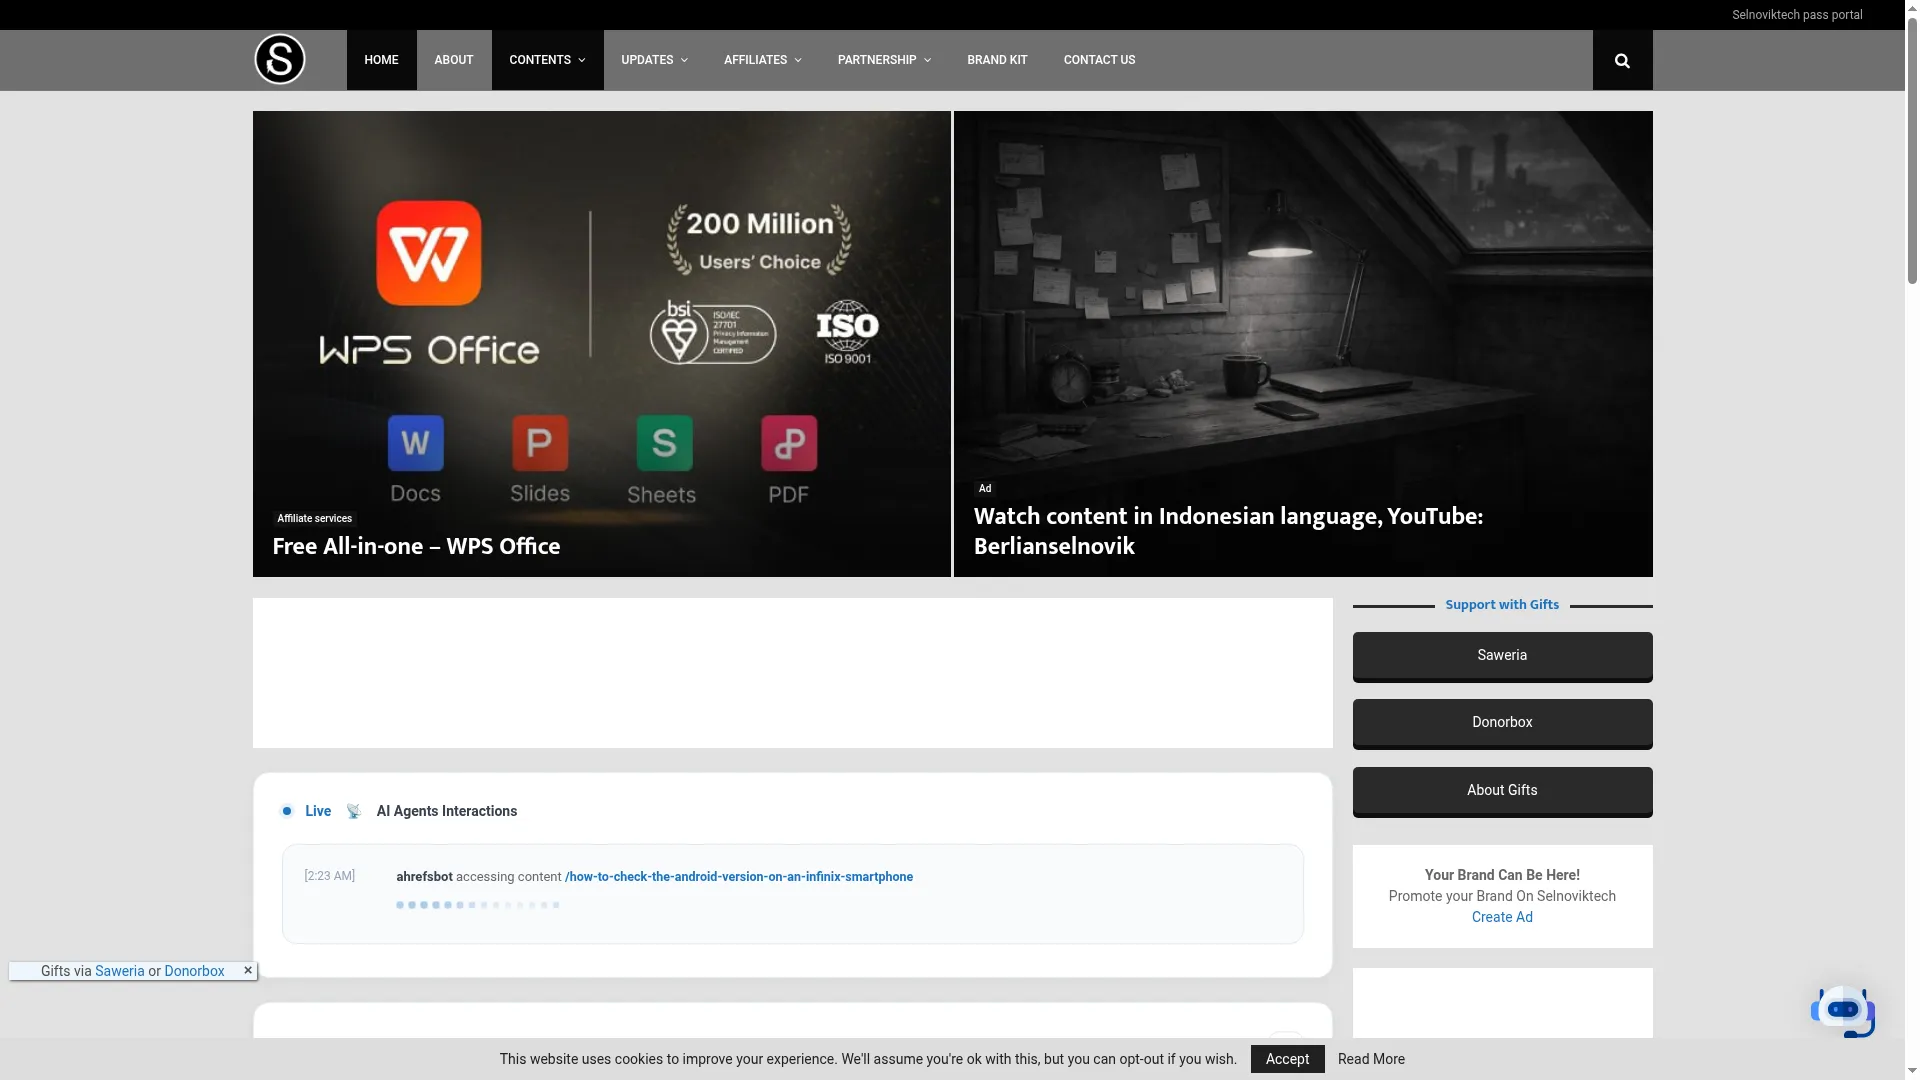The image size is (1920, 1080).
Task: Open the Brand Kit menu item
Action: pyautogui.click(x=997, y=60)
